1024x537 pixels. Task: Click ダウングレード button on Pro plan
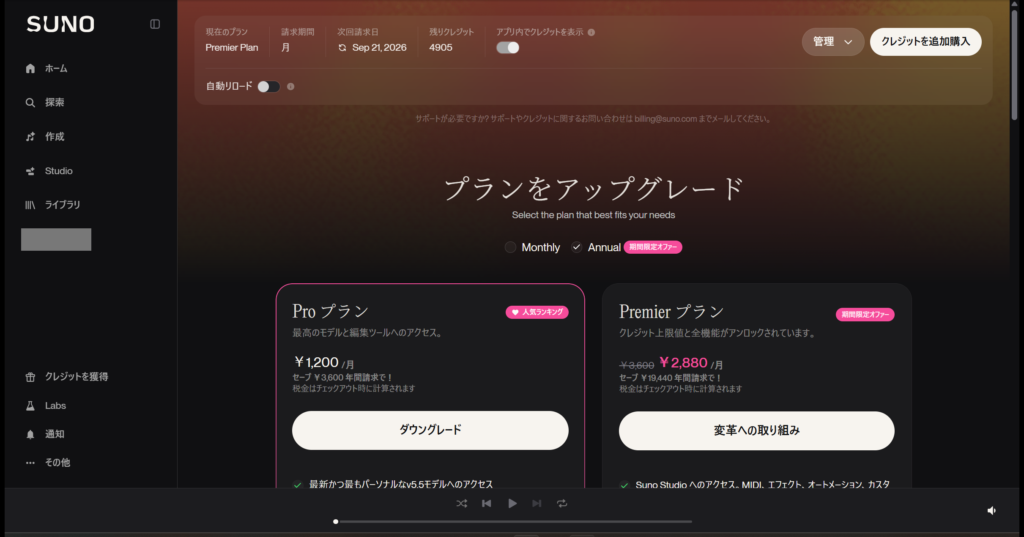[430, 430]
